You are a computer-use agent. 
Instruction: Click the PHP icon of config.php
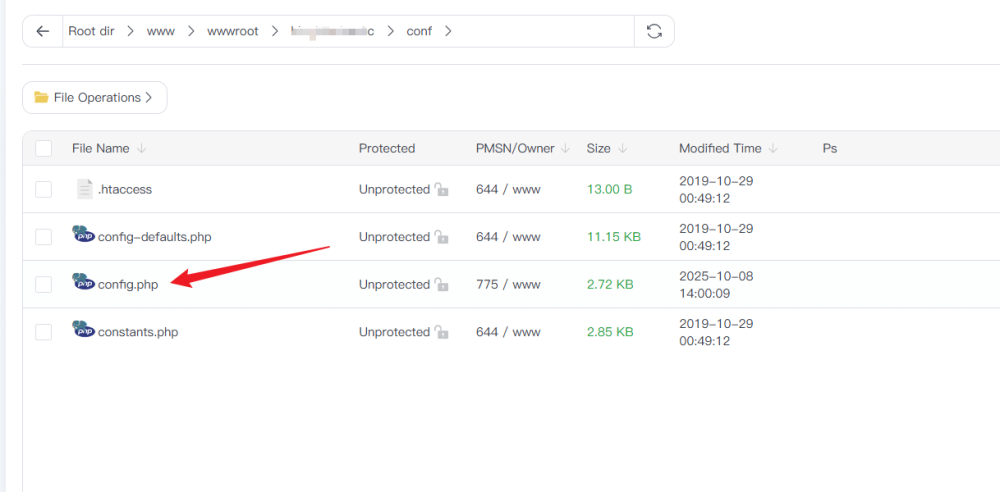(x=84, y=282)
